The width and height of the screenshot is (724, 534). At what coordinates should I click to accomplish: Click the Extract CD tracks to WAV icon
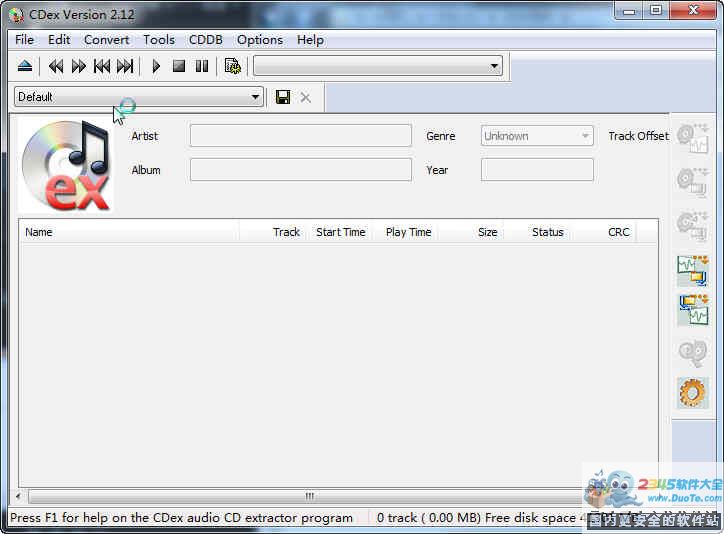click(x=693, y=138)
